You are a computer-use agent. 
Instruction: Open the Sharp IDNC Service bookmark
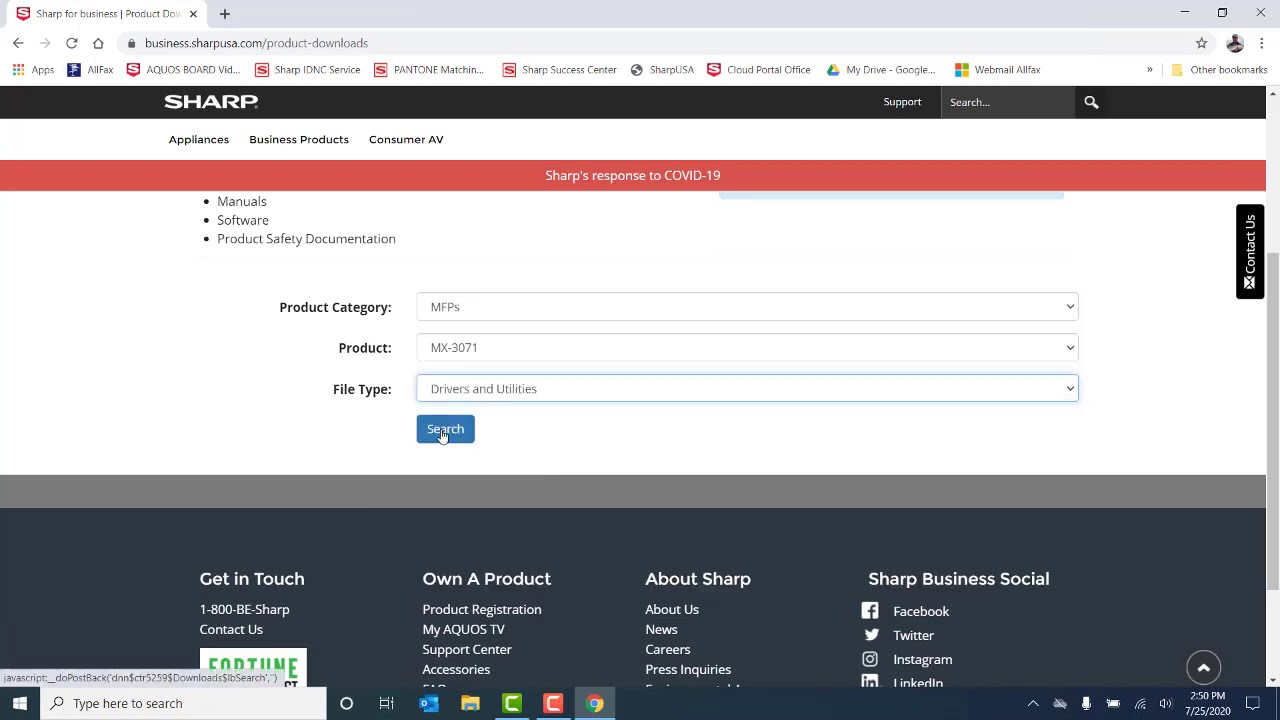tap(307, 70)
